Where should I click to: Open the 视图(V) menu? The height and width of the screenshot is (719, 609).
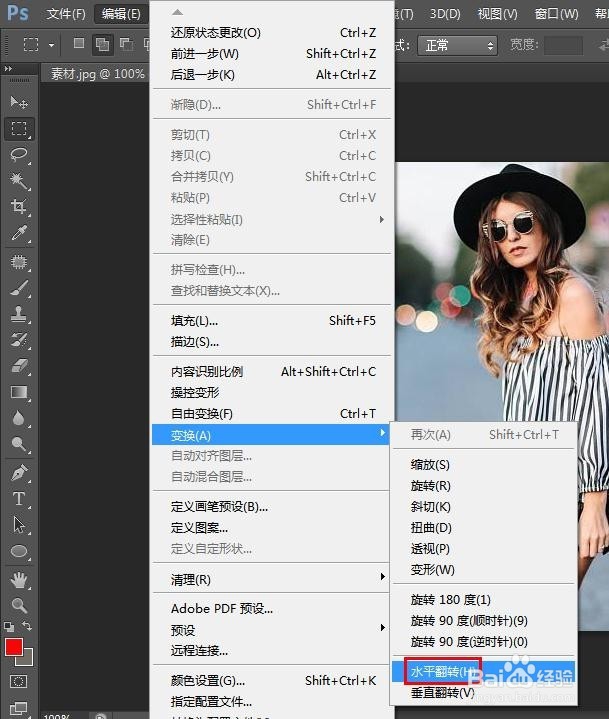click(498, 14)
